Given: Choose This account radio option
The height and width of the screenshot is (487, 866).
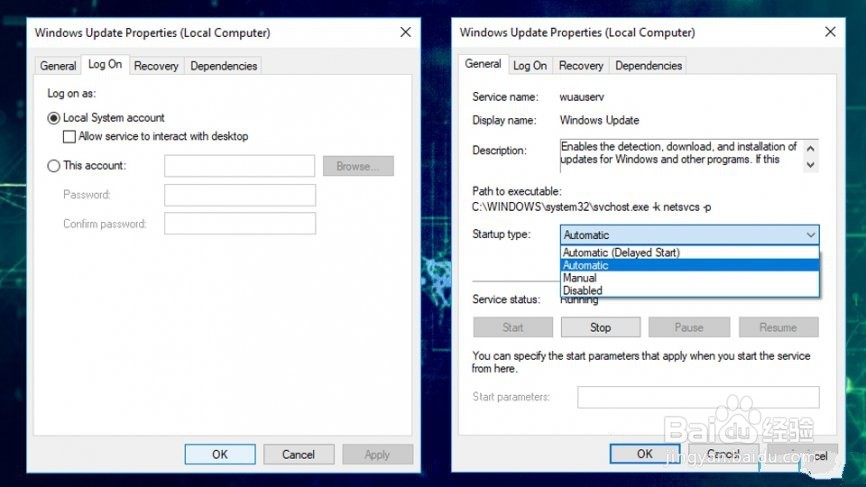Looking at the screenshot, I should (54, 166).
